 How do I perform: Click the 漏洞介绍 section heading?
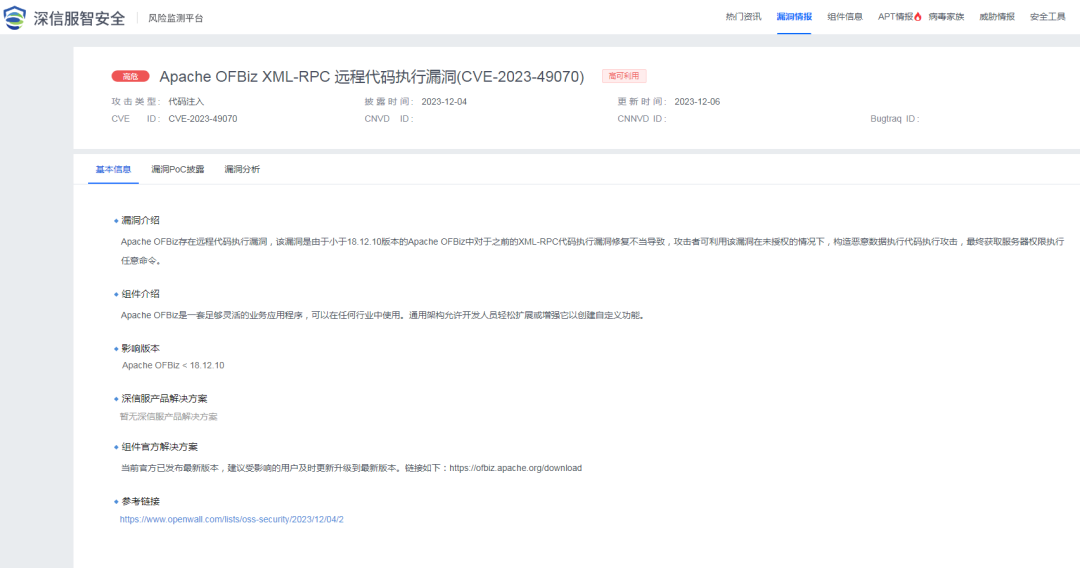coord(141,220)
